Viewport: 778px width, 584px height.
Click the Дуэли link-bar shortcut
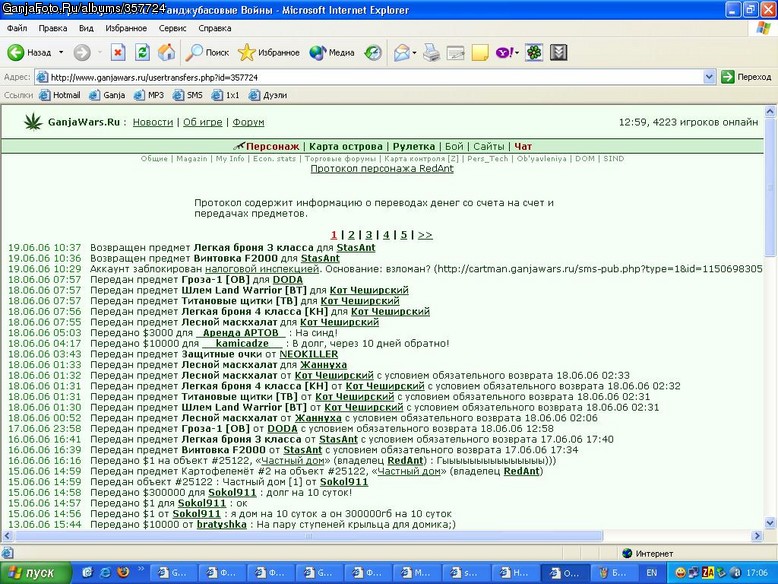click(268, 95)
